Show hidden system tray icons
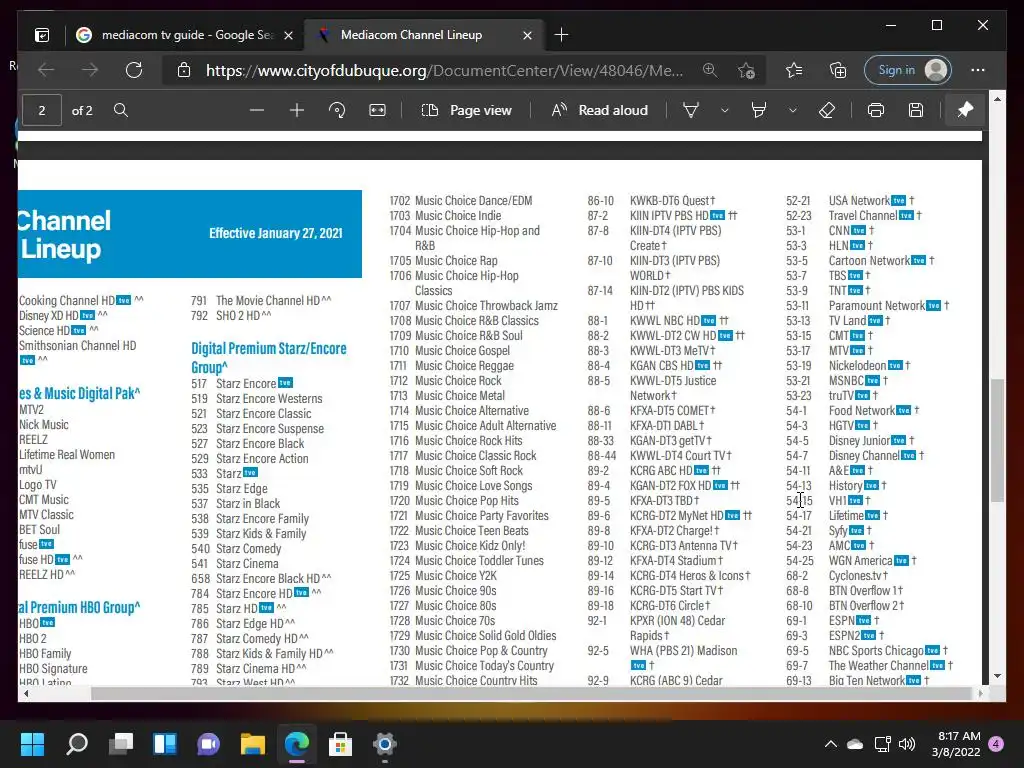 coord(830,744)
